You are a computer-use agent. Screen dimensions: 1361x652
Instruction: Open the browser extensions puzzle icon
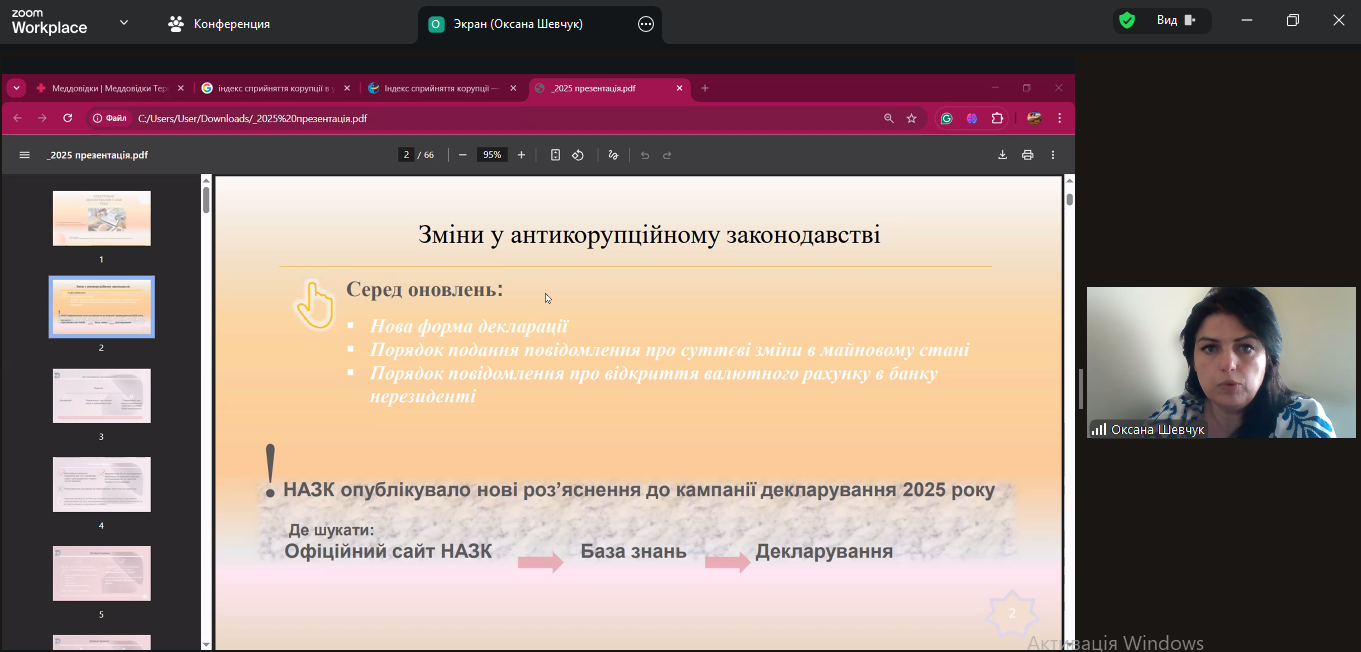[997, 118]
